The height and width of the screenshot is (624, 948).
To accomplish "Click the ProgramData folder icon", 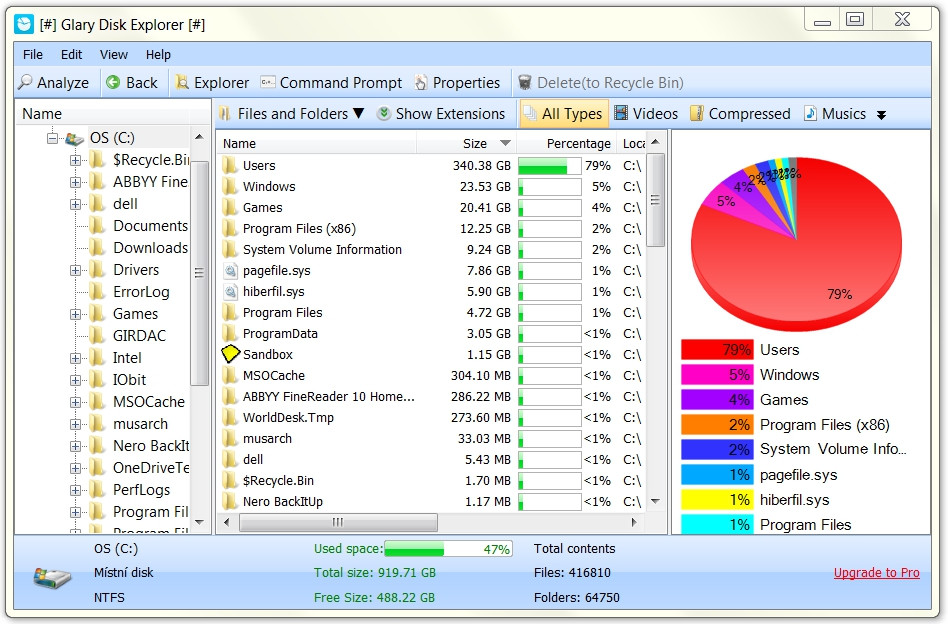I will coord(230,333).
